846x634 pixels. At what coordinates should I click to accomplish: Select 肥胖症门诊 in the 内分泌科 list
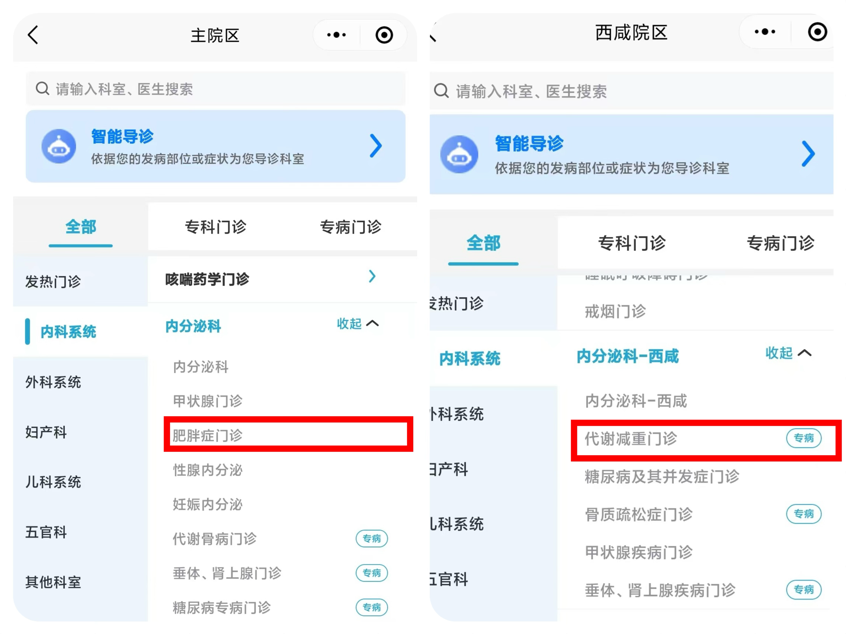tap(289, 434)
